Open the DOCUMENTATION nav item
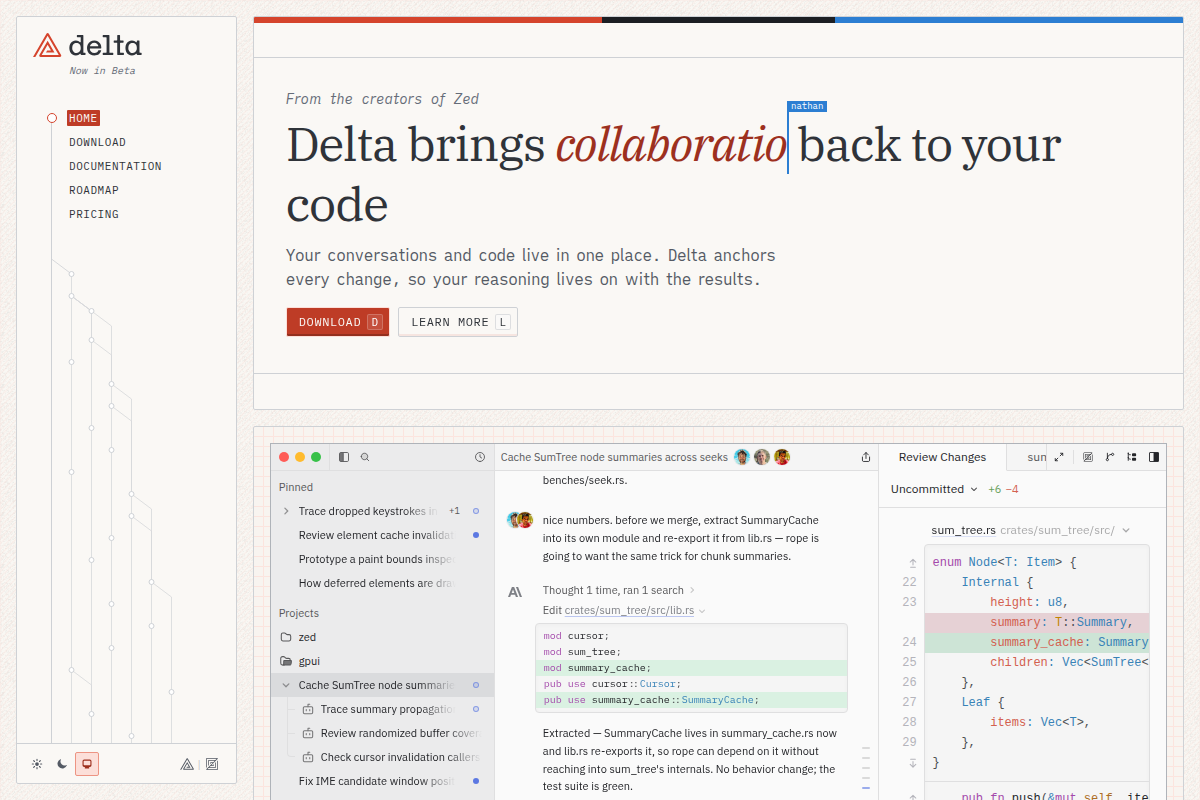The width and height of the screenshot is (1200, 800). click(x=115, y=166)
